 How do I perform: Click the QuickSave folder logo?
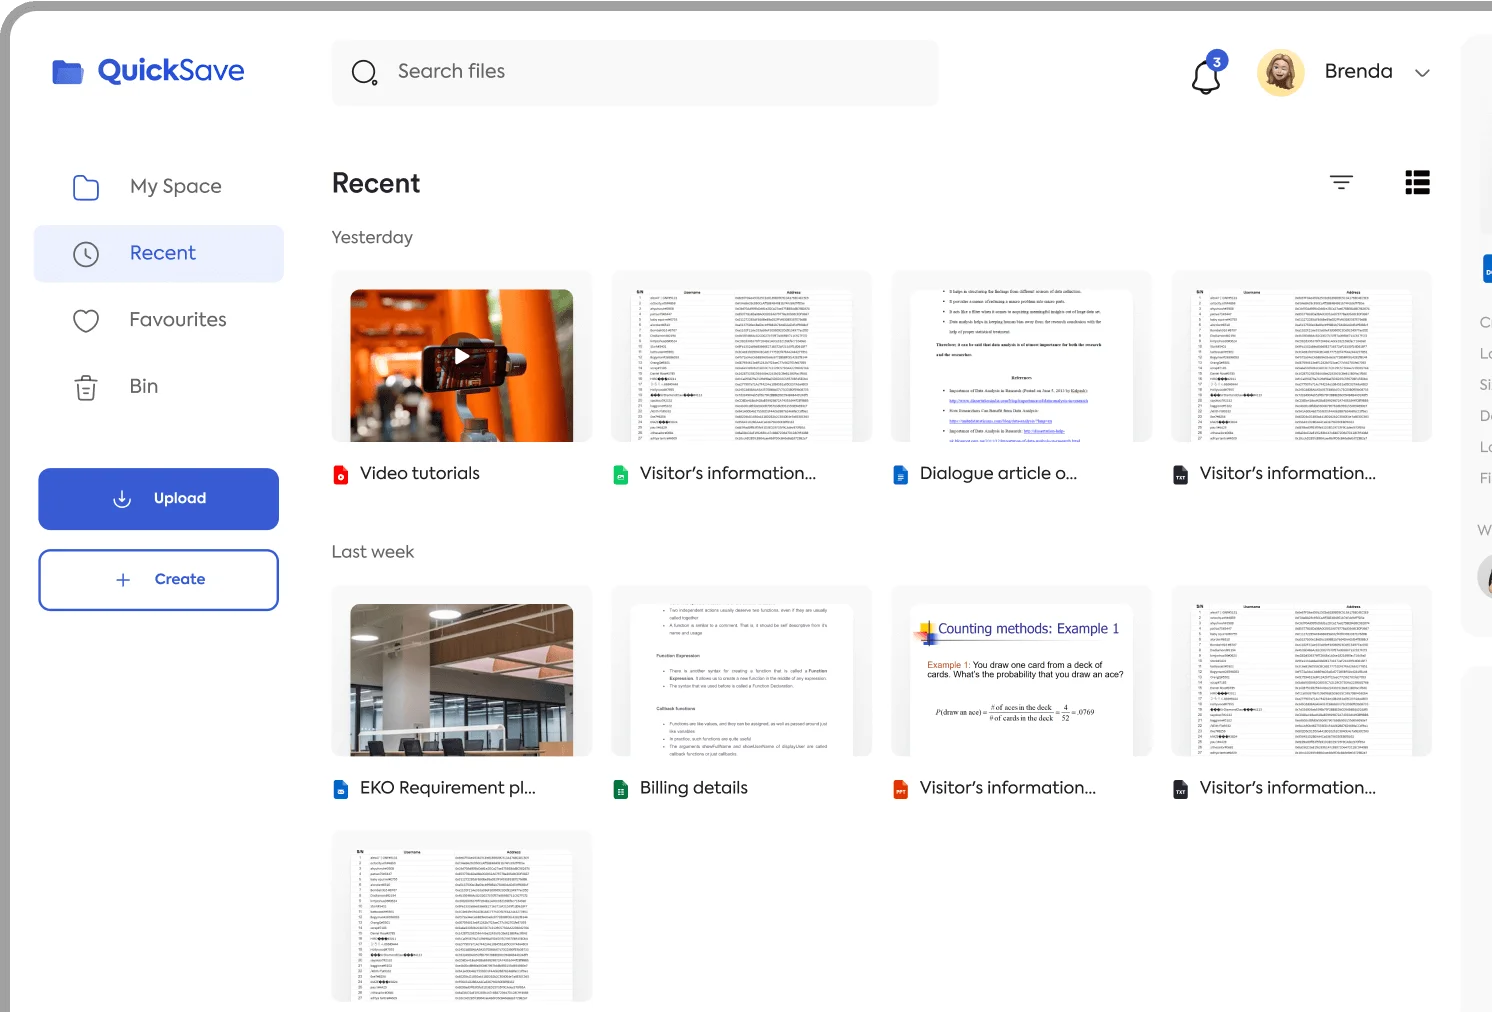[x=68, y=72]
